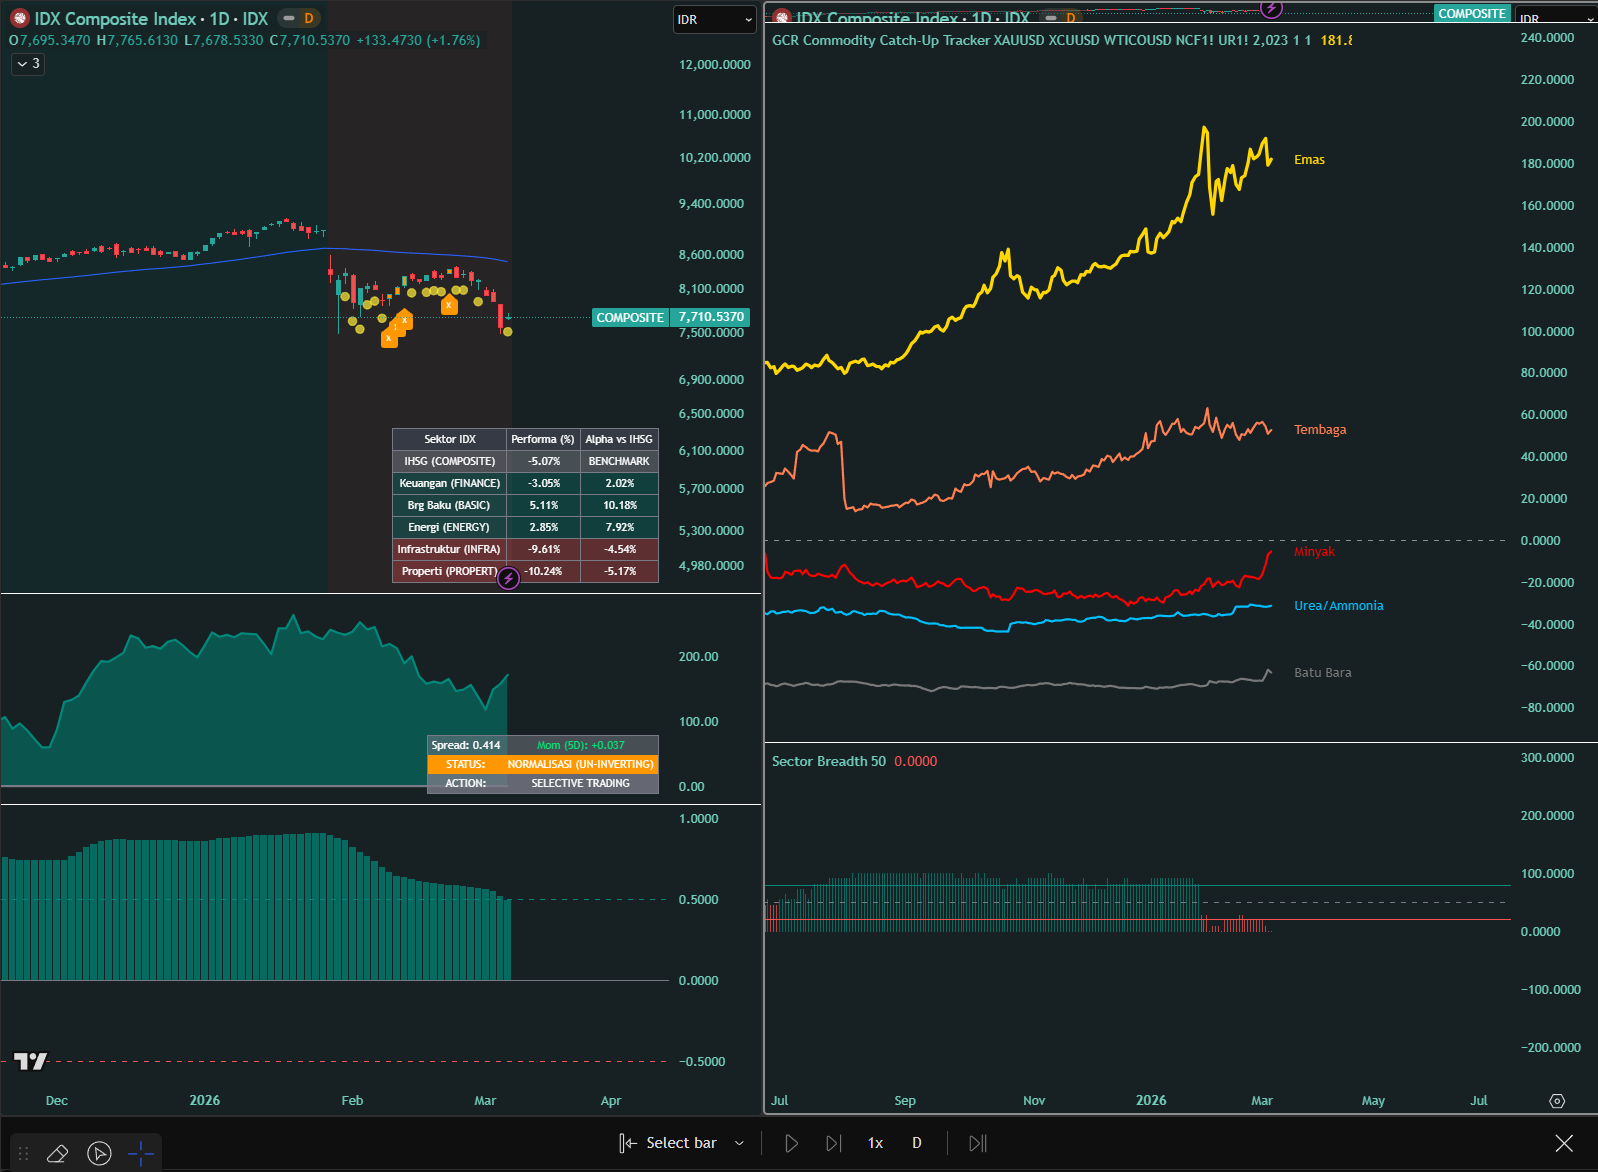The image size is (1598, 1172).
Task: Change the 1x replay speed
Action: (875, 1143)
